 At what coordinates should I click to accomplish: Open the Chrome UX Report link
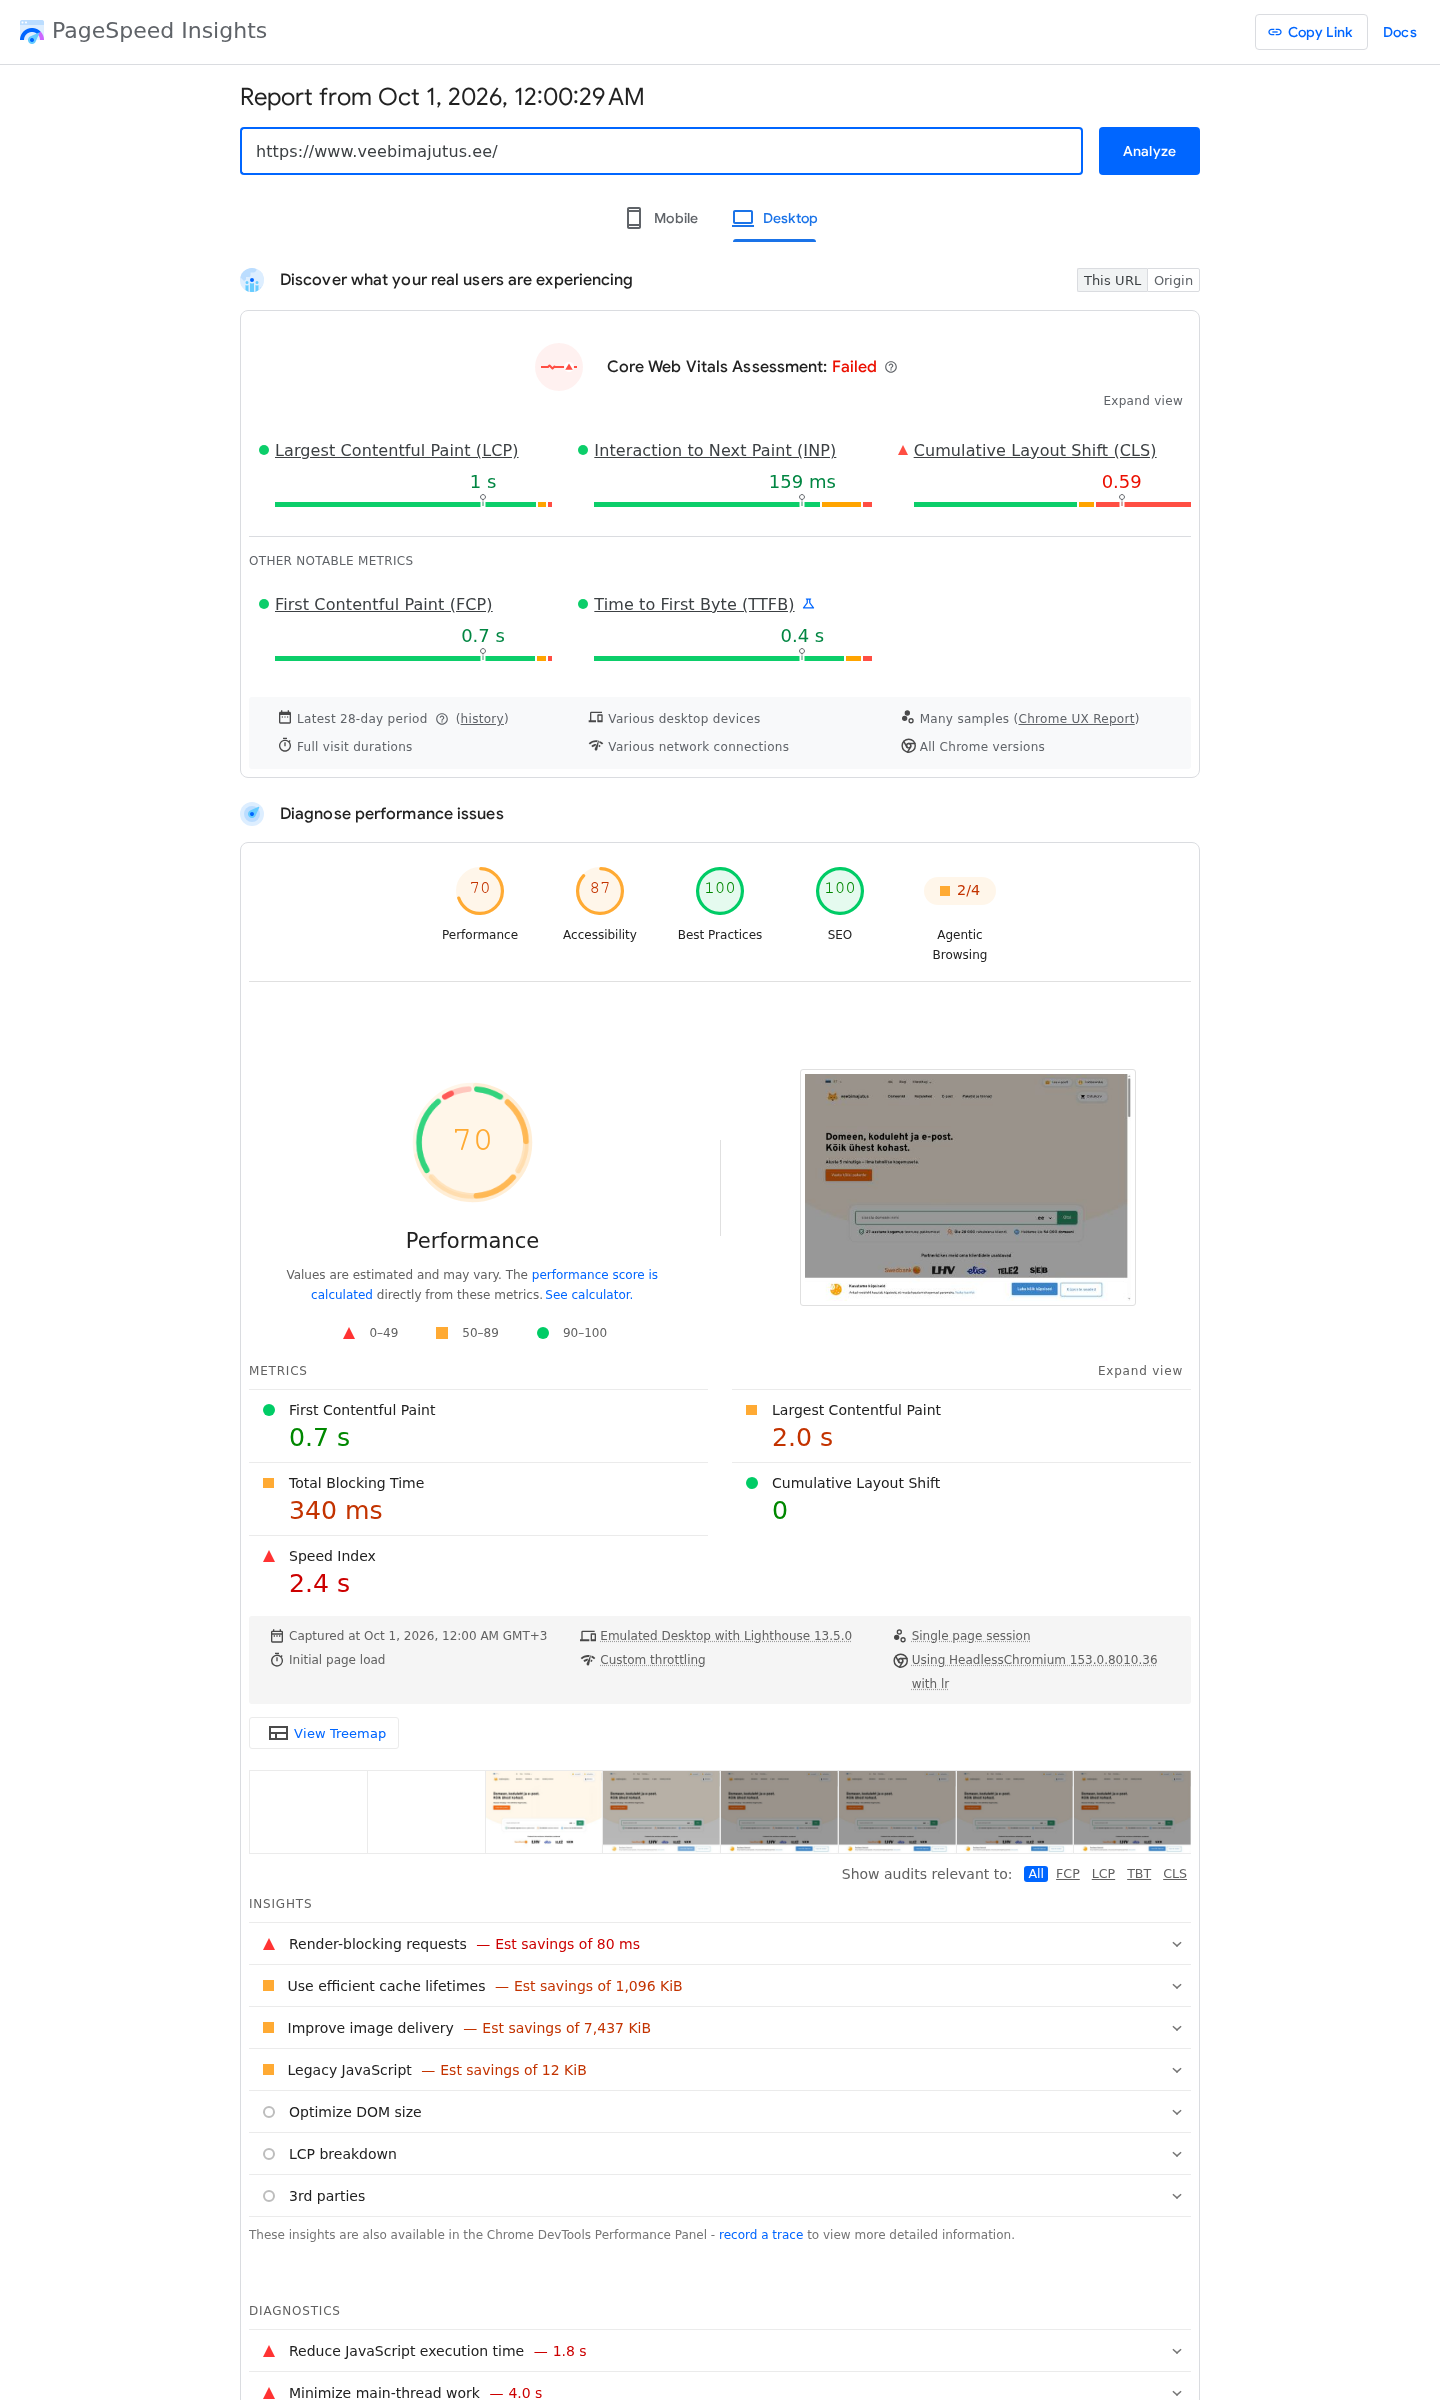tap(1076, 719)
